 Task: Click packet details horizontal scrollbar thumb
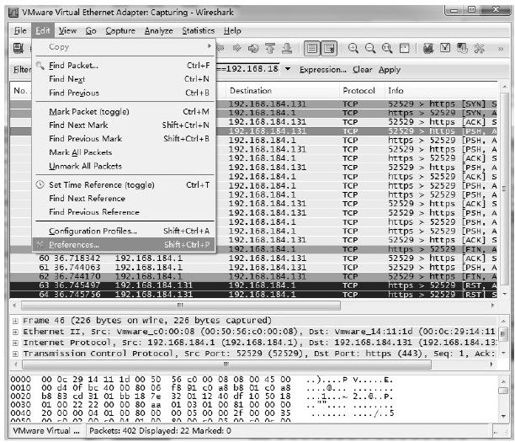point(227,365)
